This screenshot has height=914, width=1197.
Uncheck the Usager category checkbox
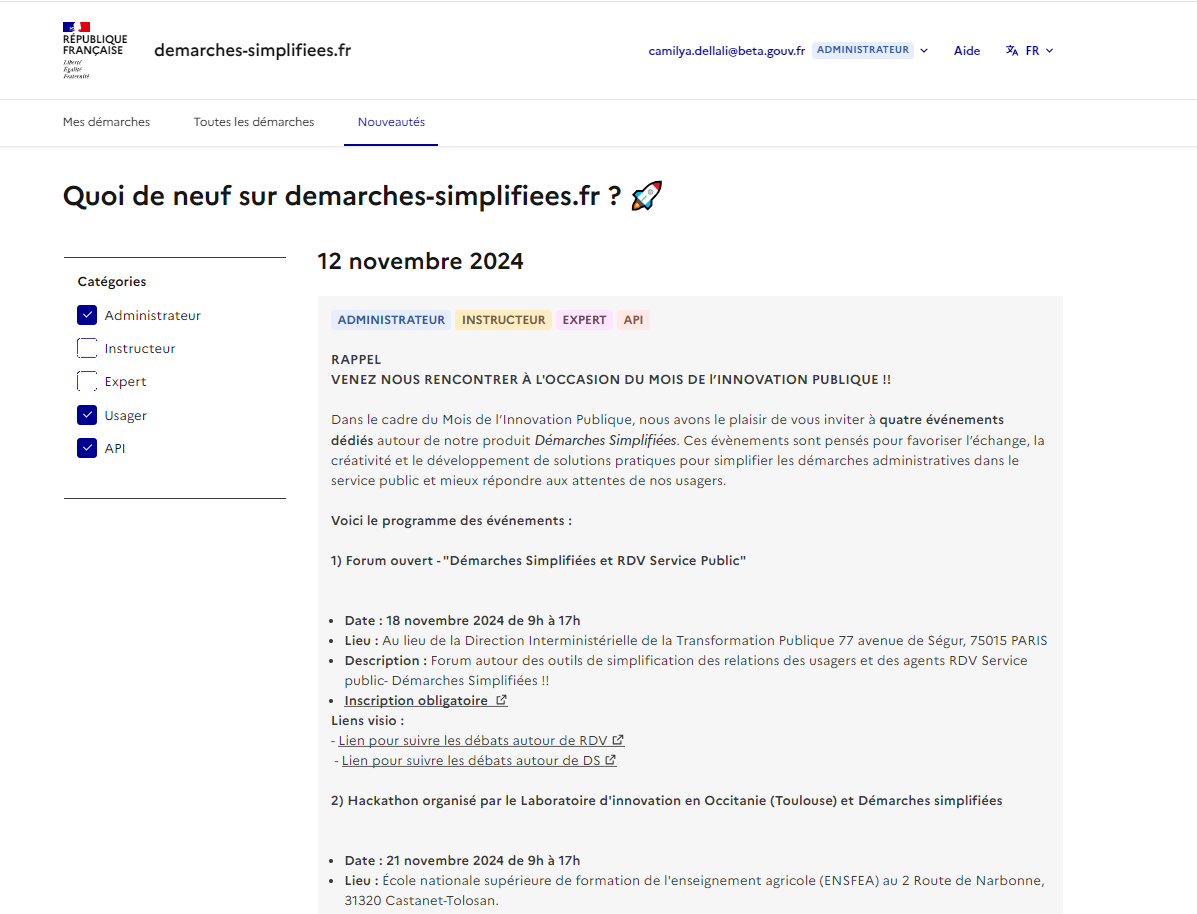[87, 415]
